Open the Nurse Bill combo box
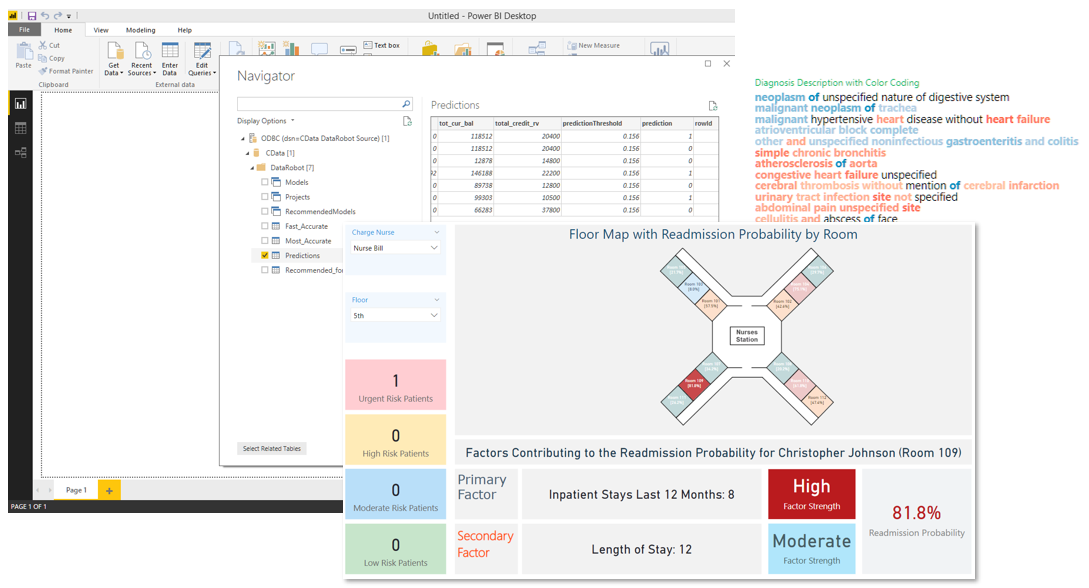This screenshot has height=588, width=1089. pos(395,248)
